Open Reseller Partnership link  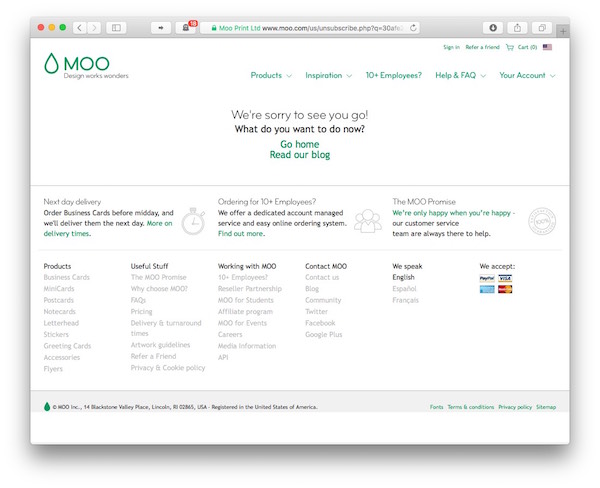point(250,289)
